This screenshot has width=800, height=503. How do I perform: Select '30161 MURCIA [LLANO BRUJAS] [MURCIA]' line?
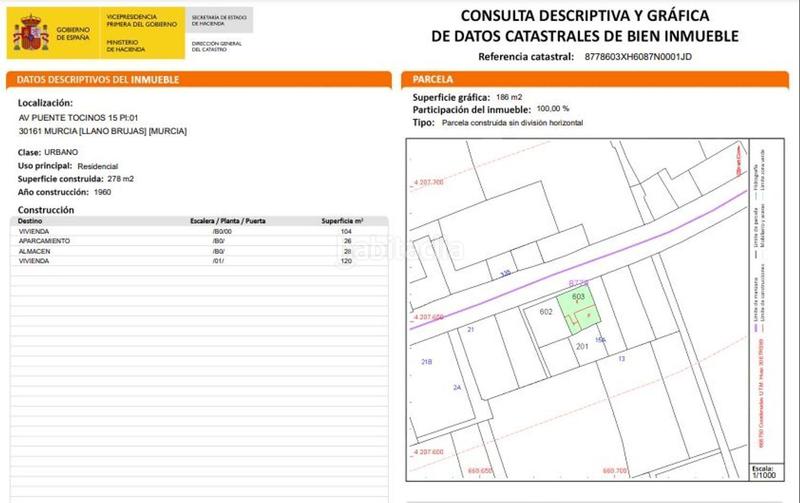[103, 131]
